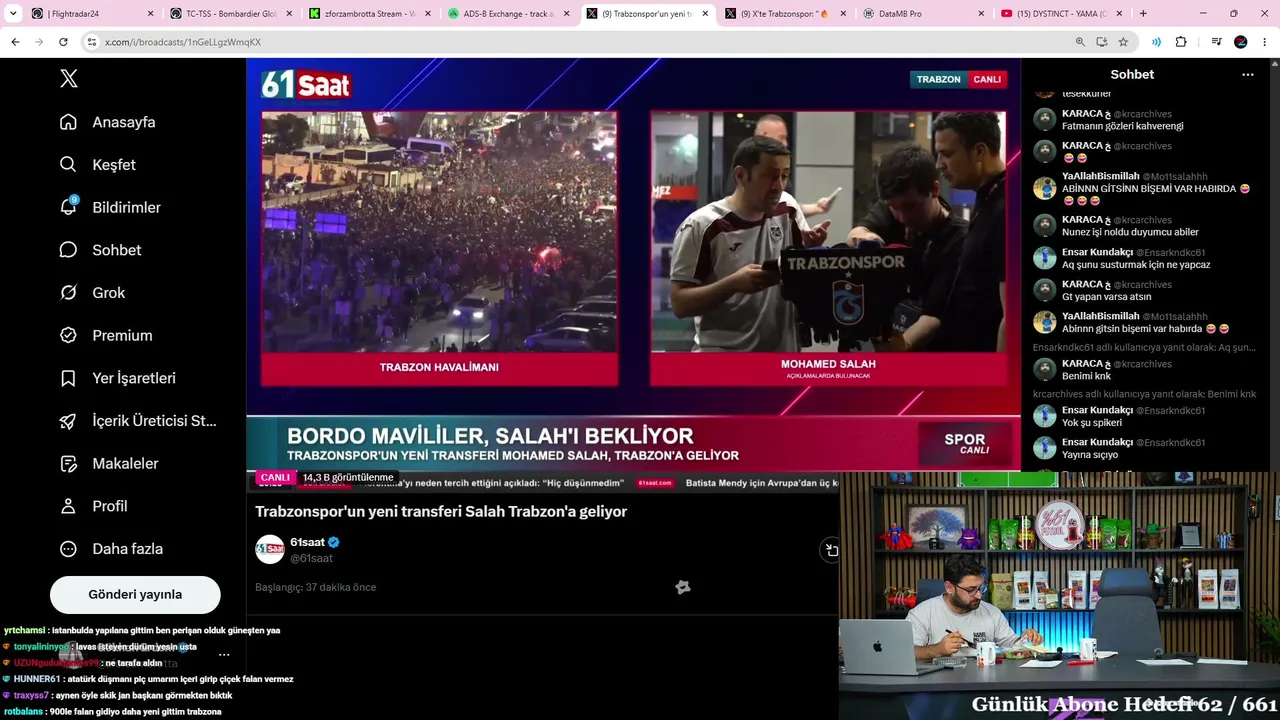Click the chat message "Yayına sıçıyo"
Screen dimensions: 1280x720
click(x=1090, y=455)
